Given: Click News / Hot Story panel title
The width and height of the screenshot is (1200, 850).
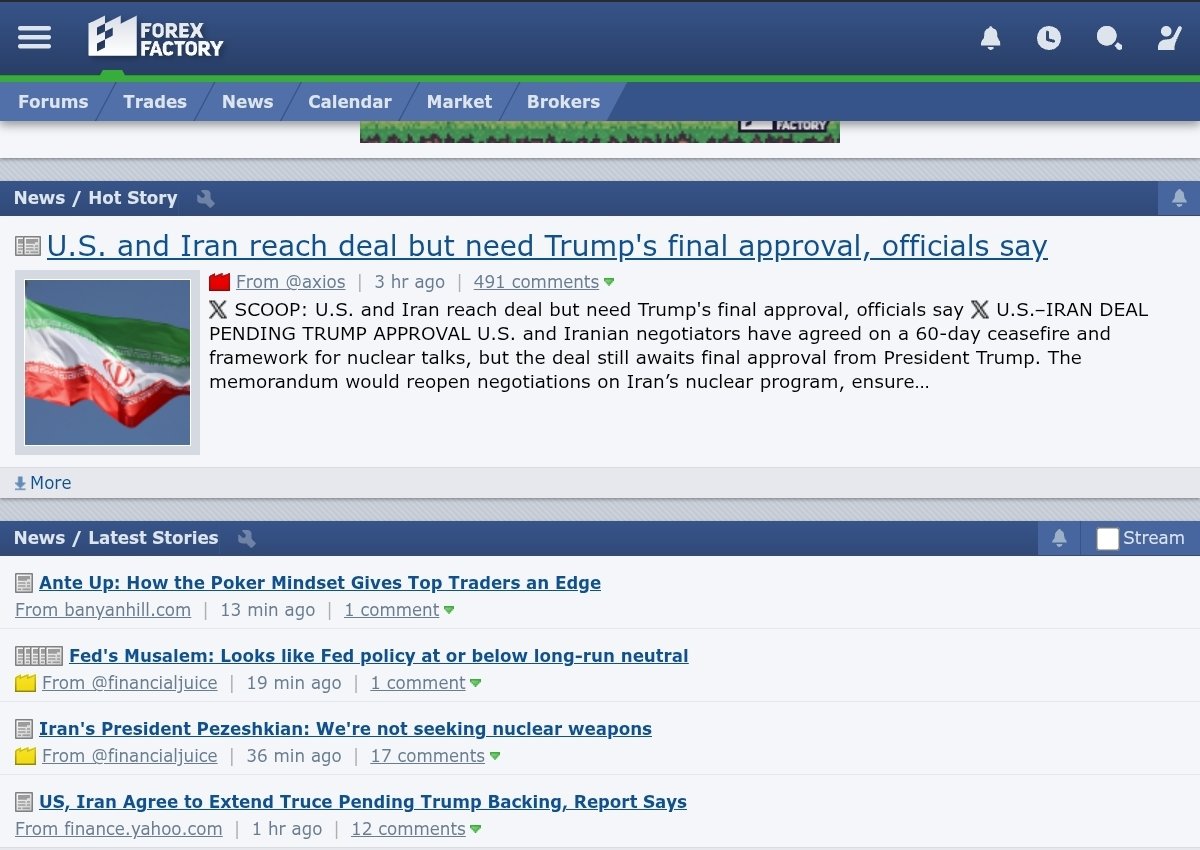Looking at the screenshot, I should [96, 198].
